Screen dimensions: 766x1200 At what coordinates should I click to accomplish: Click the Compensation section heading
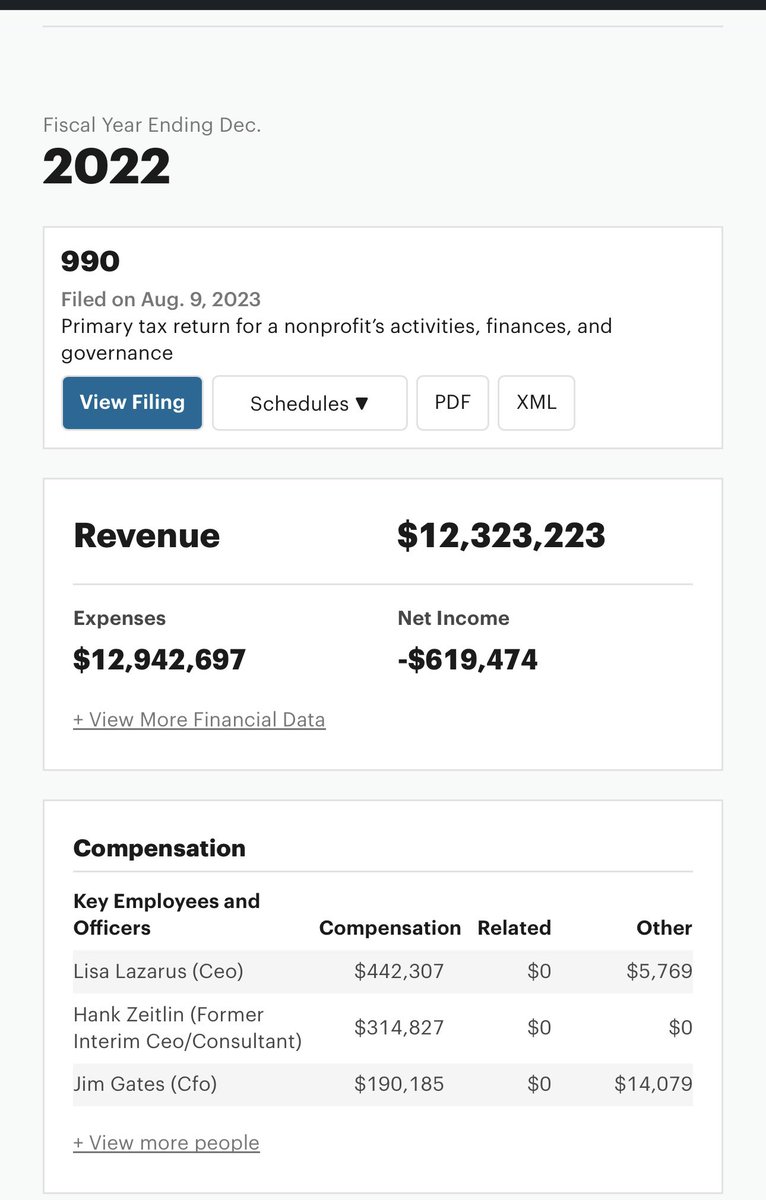(159, 848)
